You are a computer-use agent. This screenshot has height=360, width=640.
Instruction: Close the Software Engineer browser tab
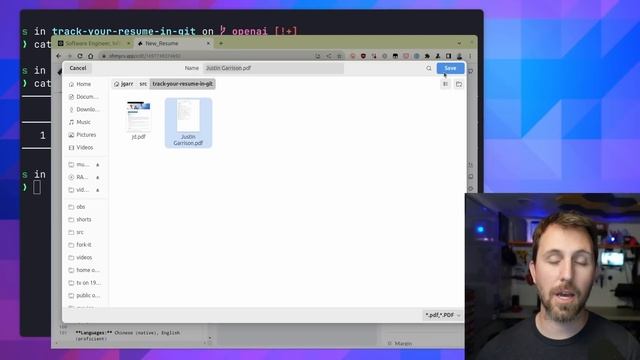point(129,43)
